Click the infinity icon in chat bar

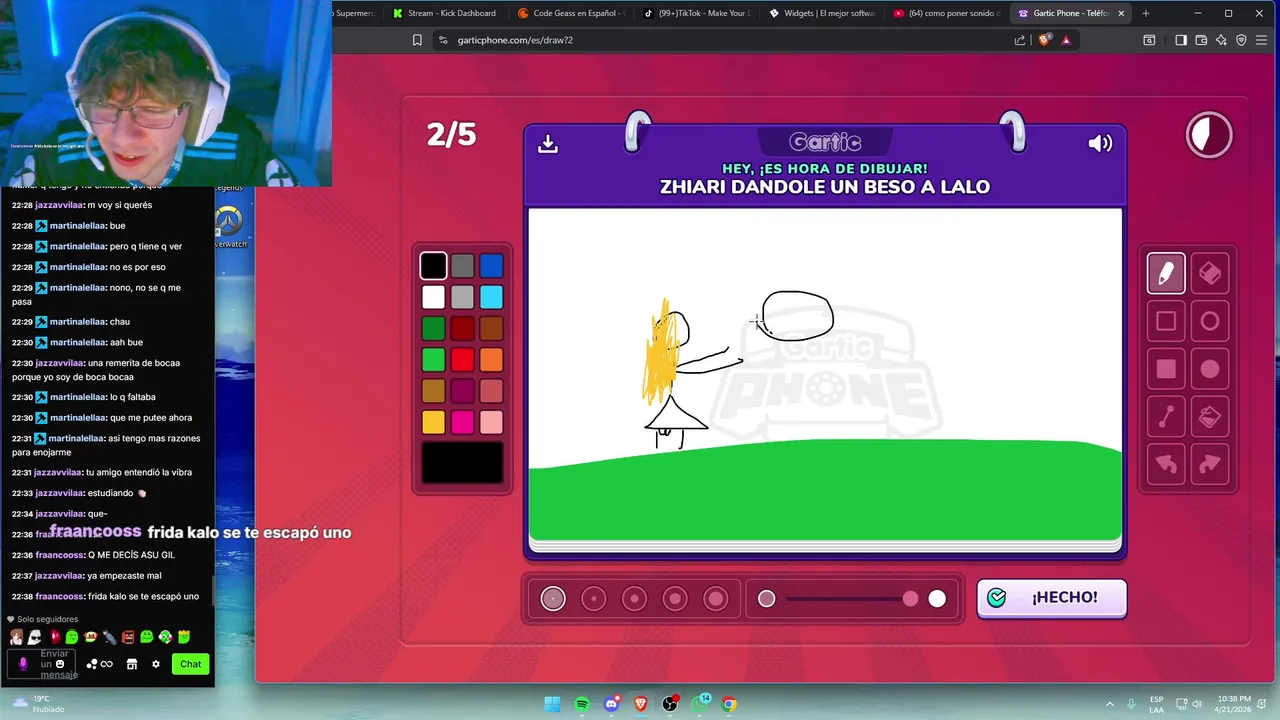click(106, 664)
